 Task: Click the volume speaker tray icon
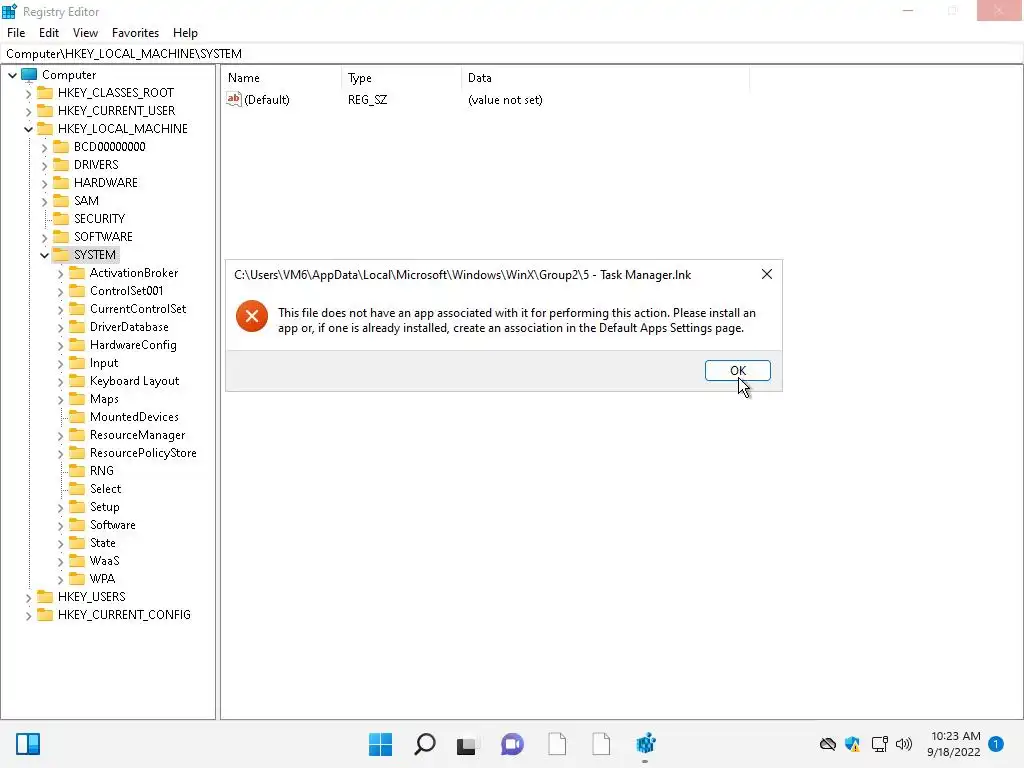click(x=904, y=744)
